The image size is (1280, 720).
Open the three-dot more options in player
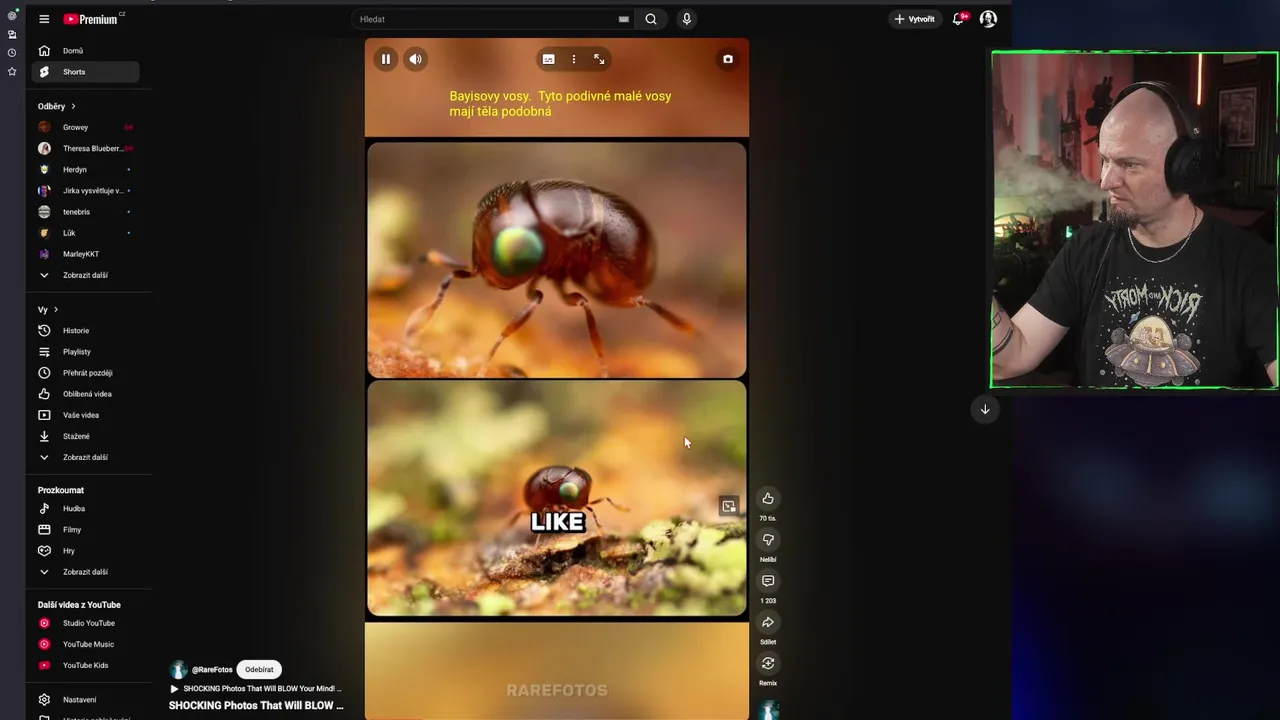(573, 59)
